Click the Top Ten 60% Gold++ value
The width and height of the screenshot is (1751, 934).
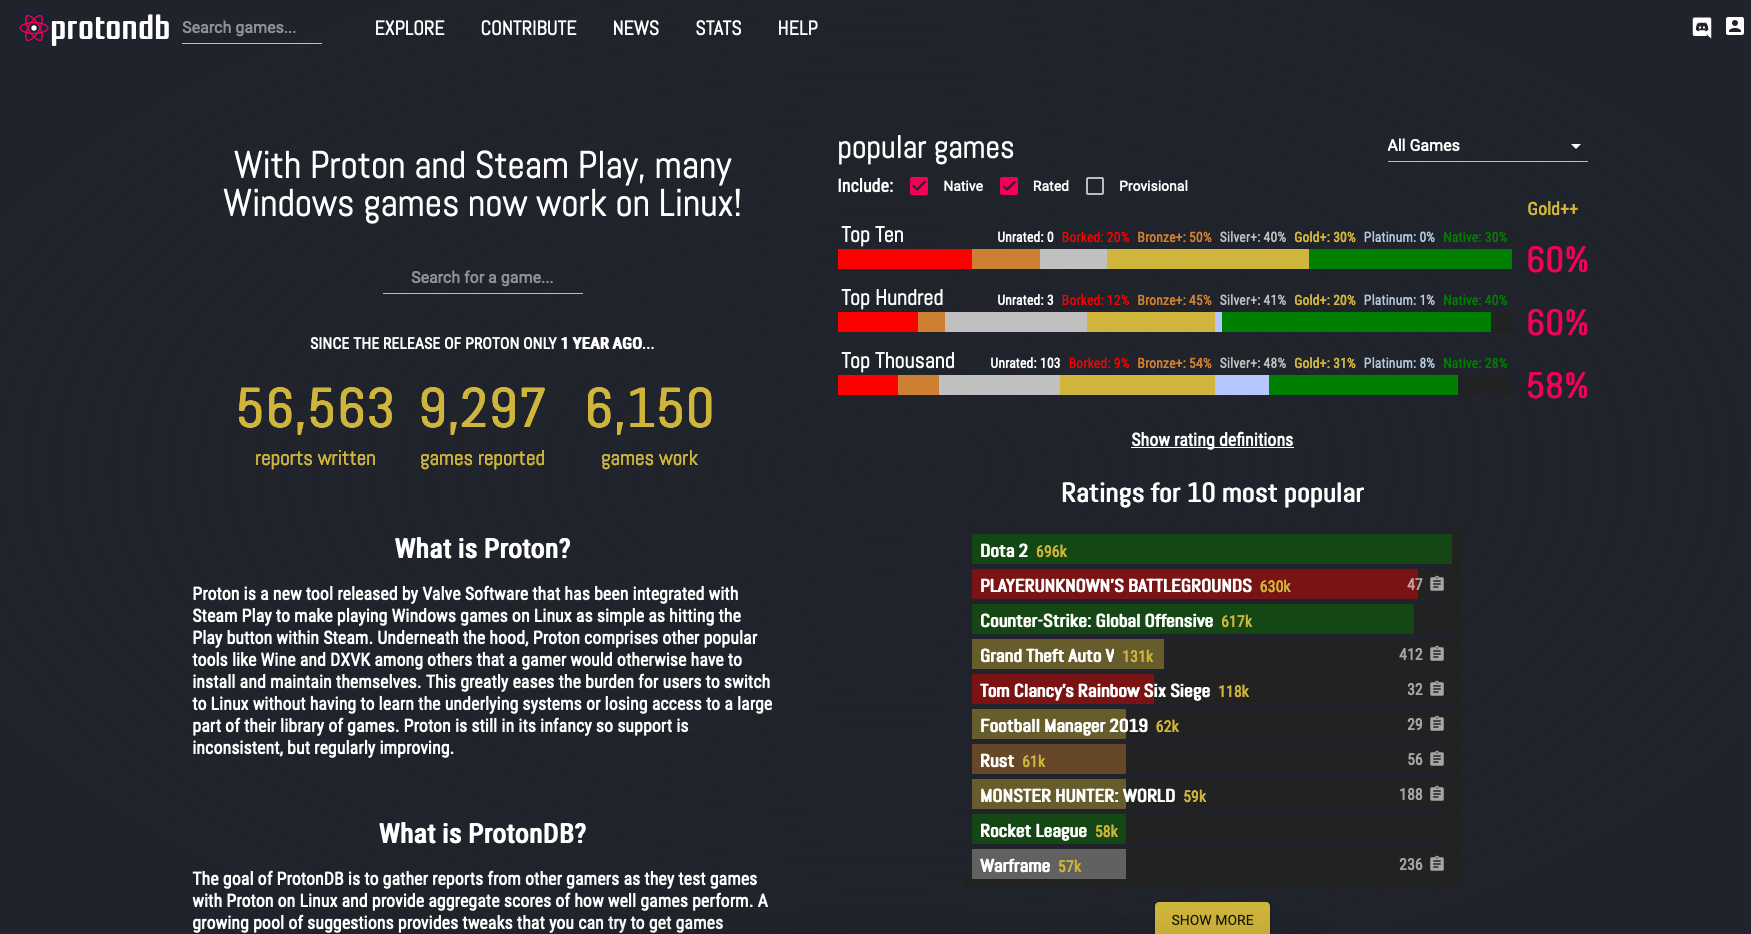point(1557,260)
